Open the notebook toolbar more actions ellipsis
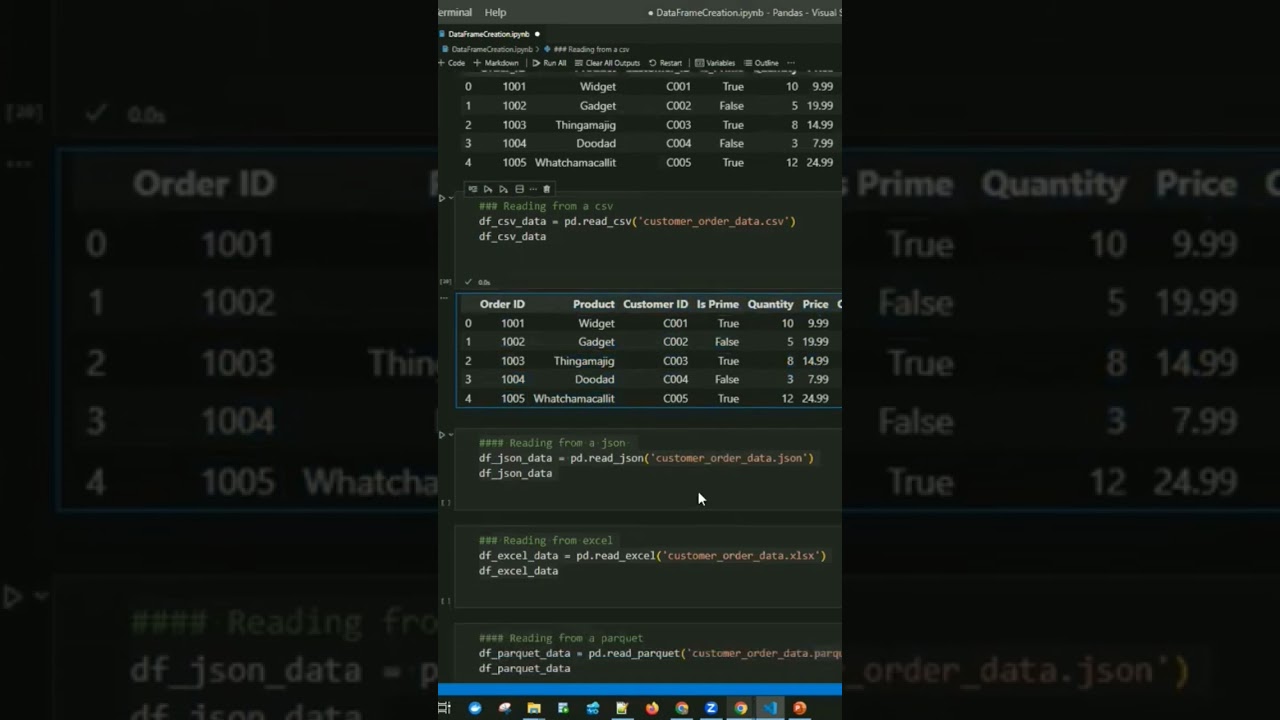The width and height of the screenshot is (1280, 720). click(x=791, y=63)
